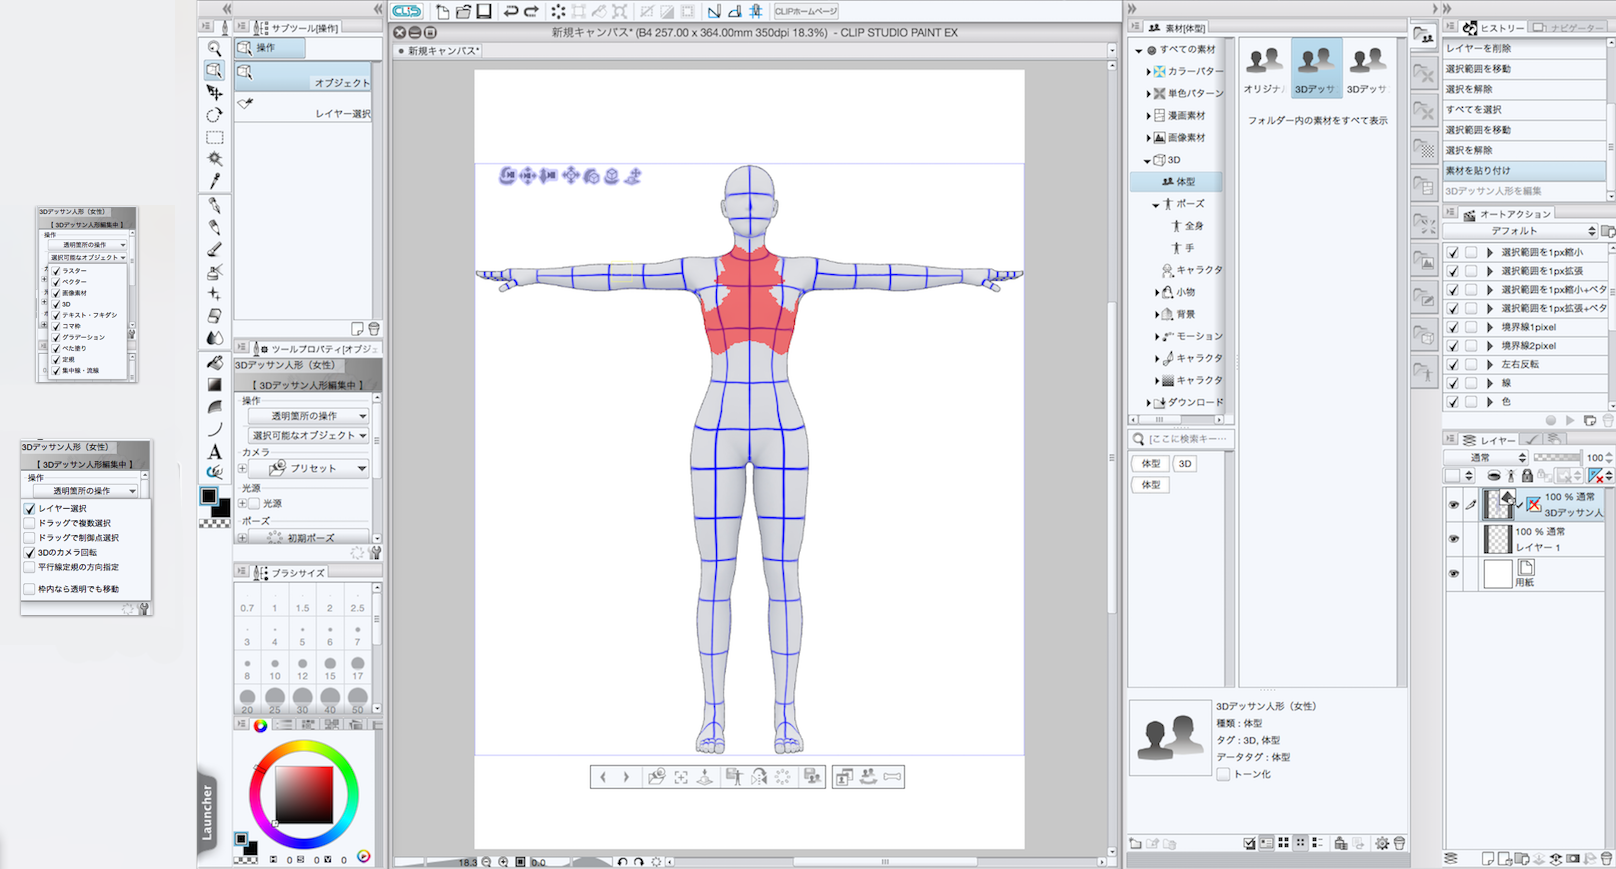
Task: Select the Fill bucket tool
Action: click(x=214, y=362)
